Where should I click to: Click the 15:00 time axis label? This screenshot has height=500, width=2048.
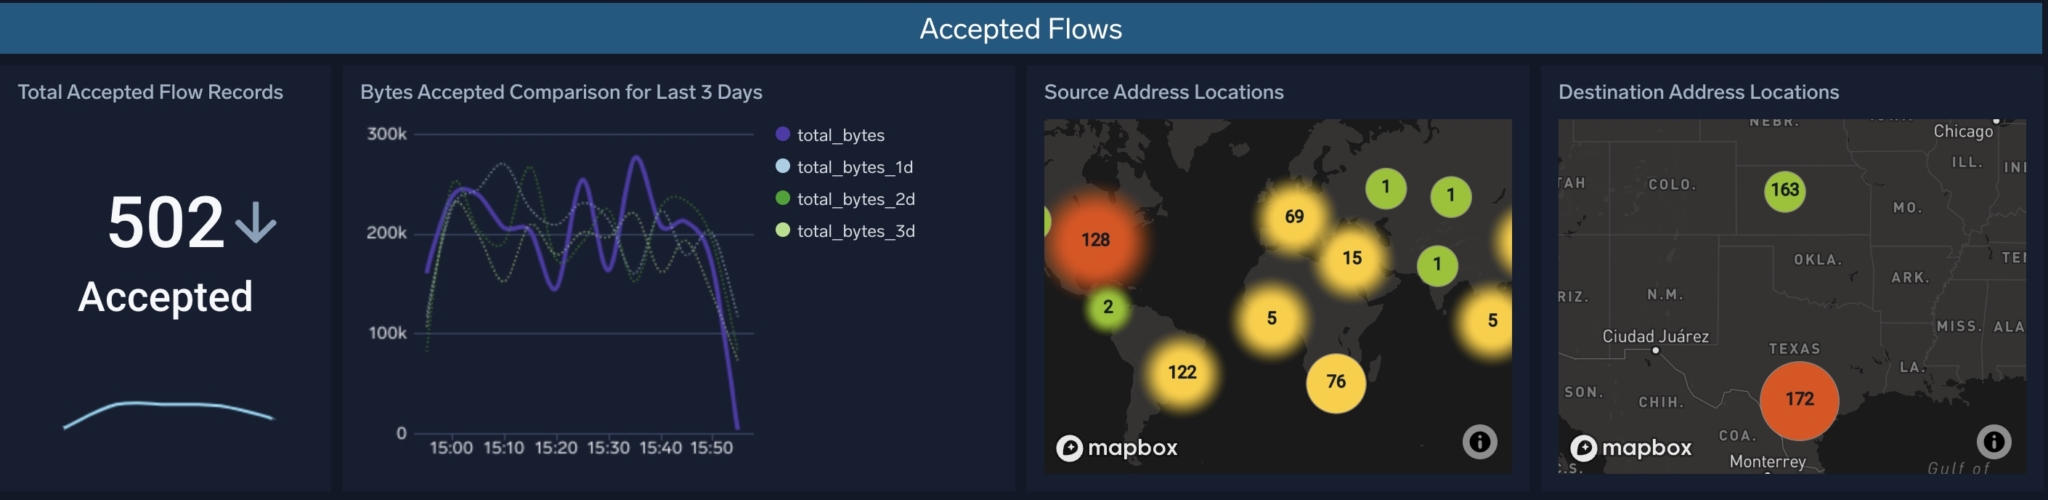tap(451, 448)
